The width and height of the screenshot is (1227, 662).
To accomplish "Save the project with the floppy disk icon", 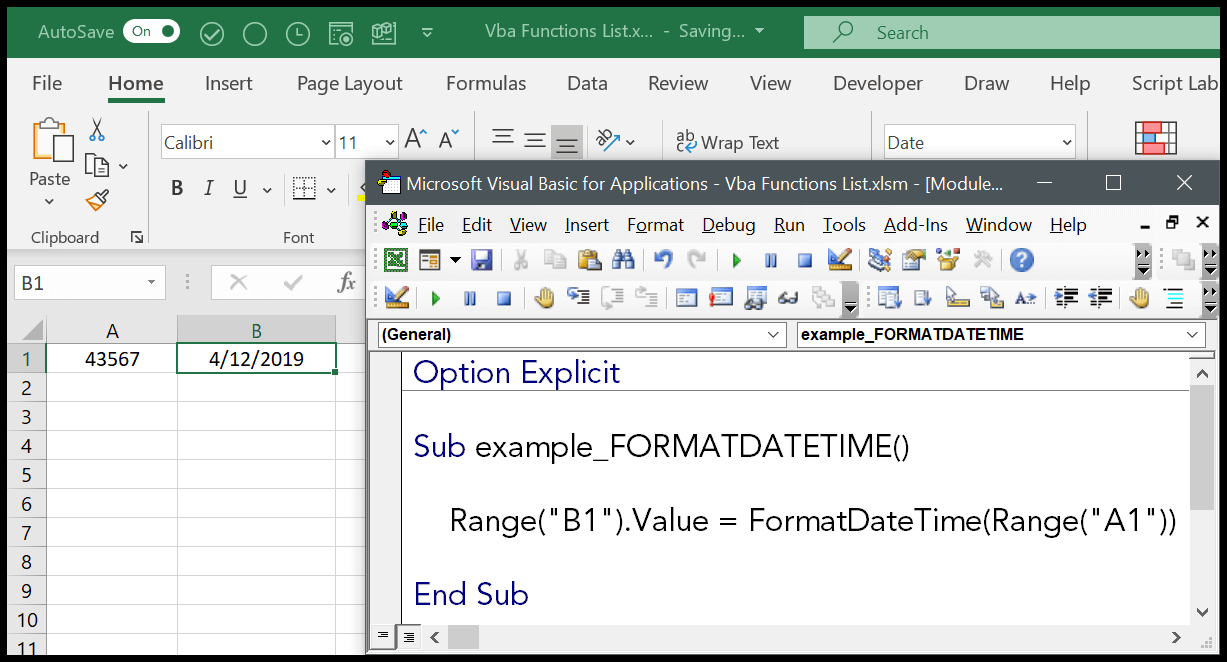I will (483, 260).
